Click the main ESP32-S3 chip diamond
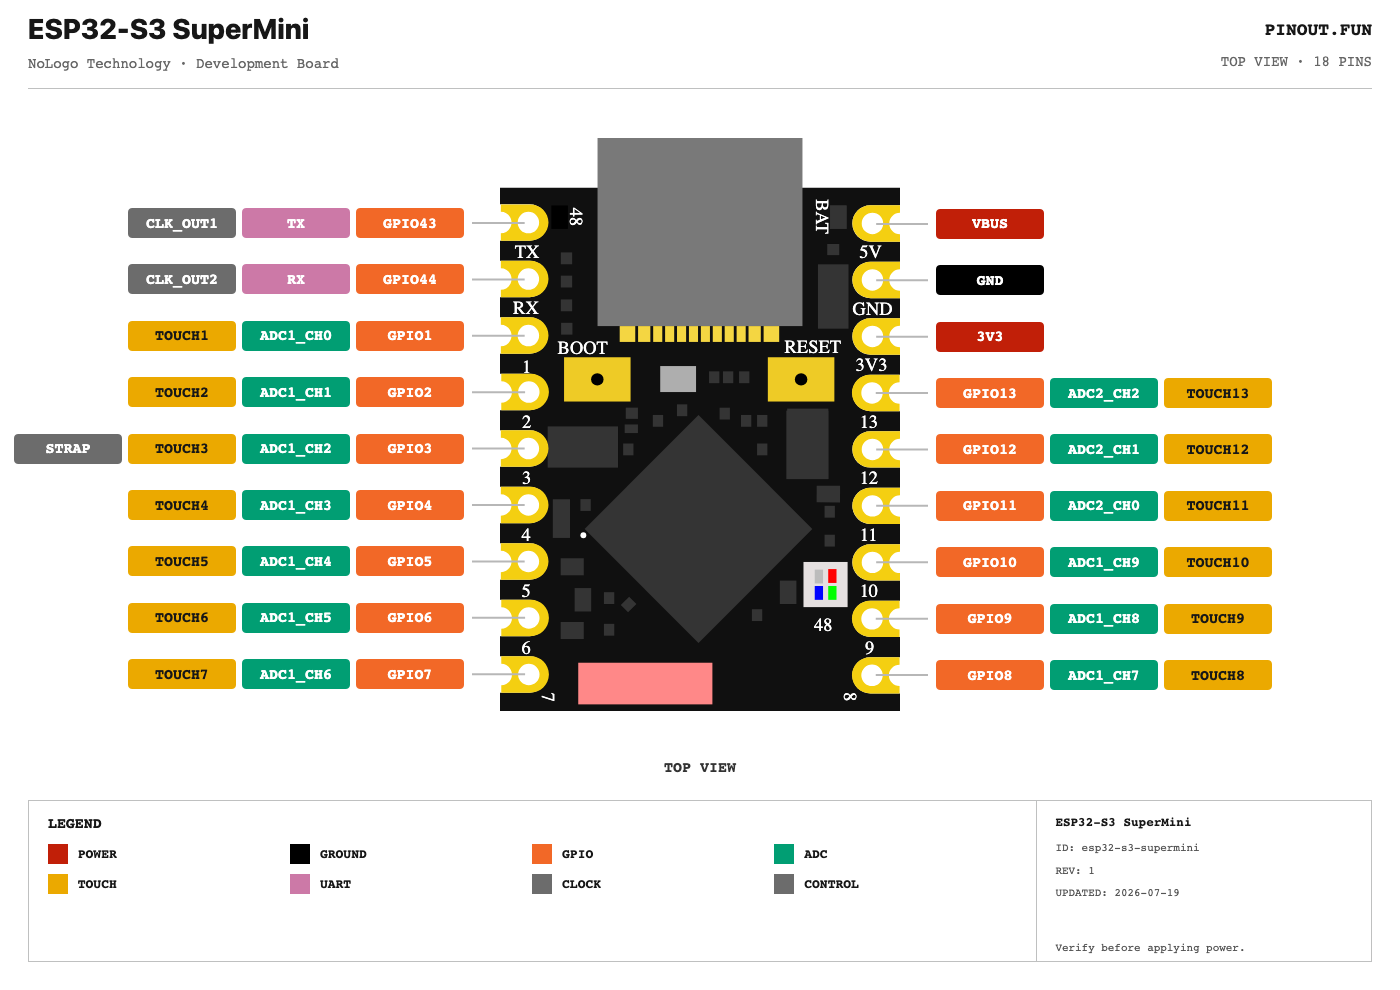Screen dimensions: 1400x990 698,529
